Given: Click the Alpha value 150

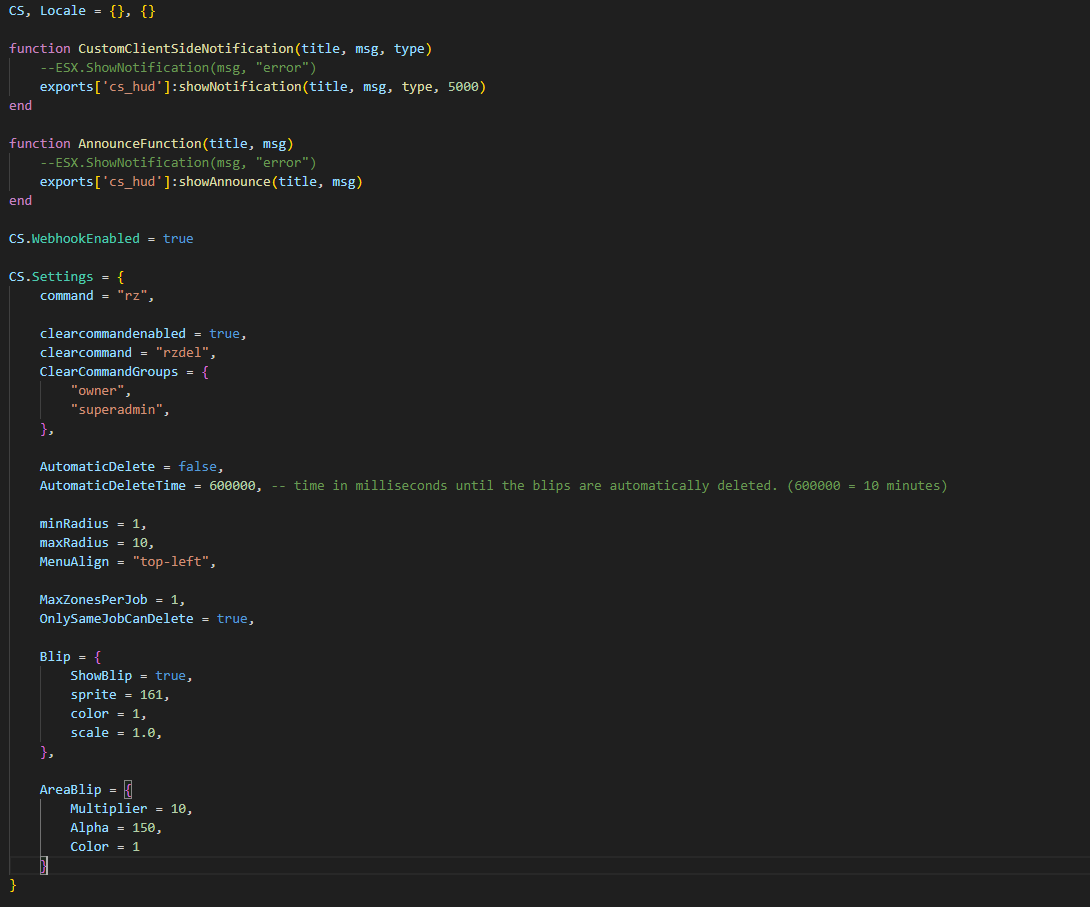Looking at the screenshot, I should (143, 827).
